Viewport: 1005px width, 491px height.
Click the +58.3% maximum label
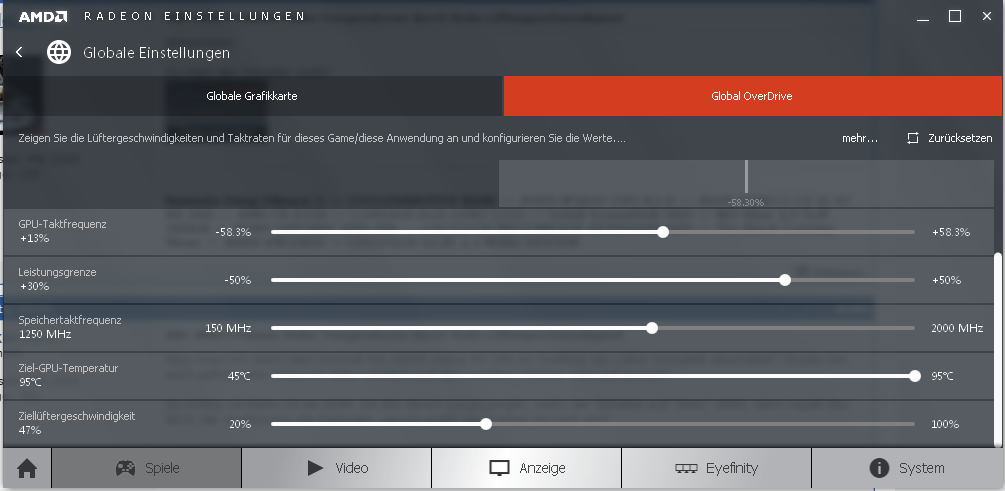(x=951, y=232)
